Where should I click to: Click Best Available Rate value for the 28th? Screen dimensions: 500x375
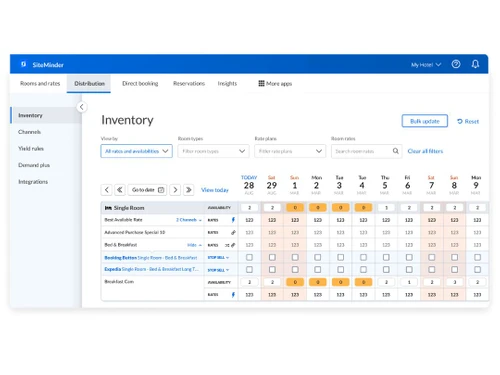tap(249, 220)
